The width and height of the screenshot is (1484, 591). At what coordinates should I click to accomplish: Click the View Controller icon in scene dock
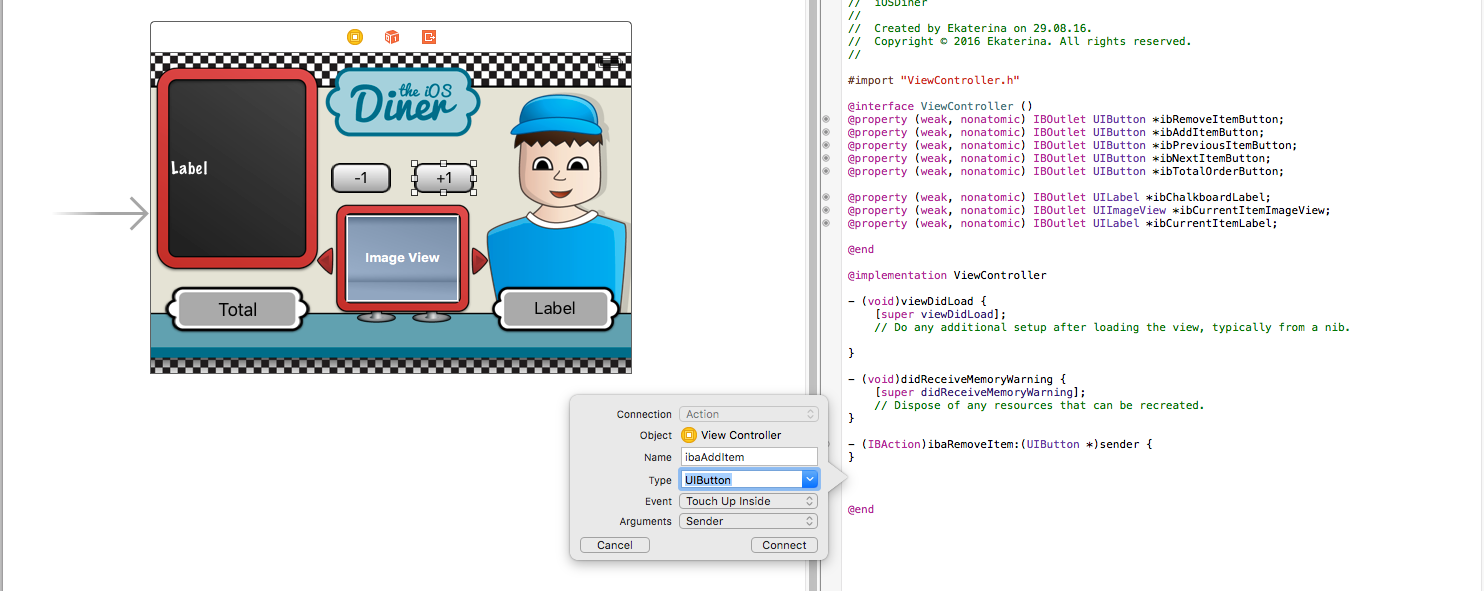tap(355, 37)
